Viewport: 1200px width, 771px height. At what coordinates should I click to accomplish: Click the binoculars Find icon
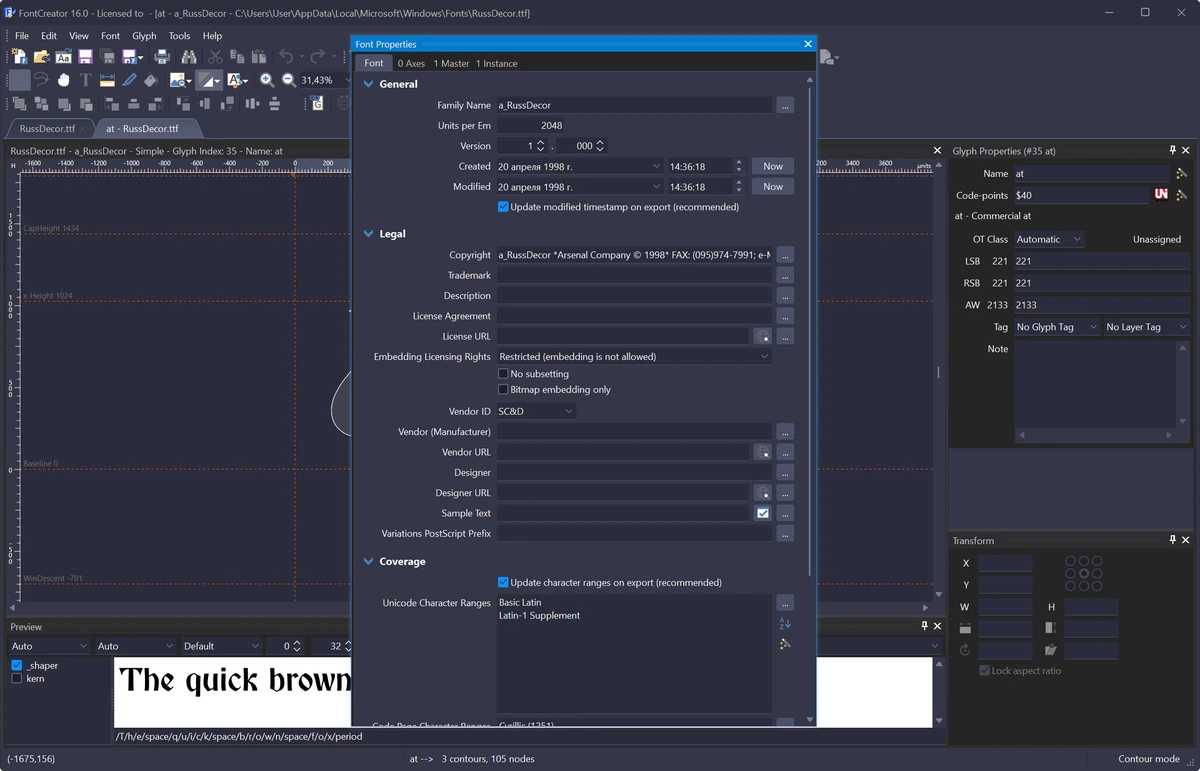pyautogui.click(x=189, y=57)
